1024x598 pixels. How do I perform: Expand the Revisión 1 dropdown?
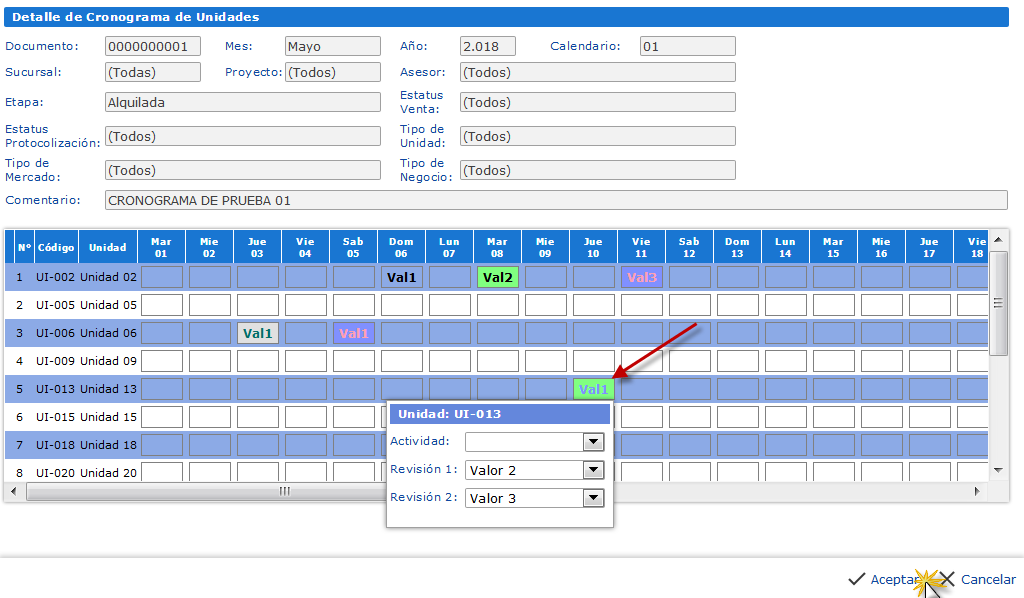point(593,470)
